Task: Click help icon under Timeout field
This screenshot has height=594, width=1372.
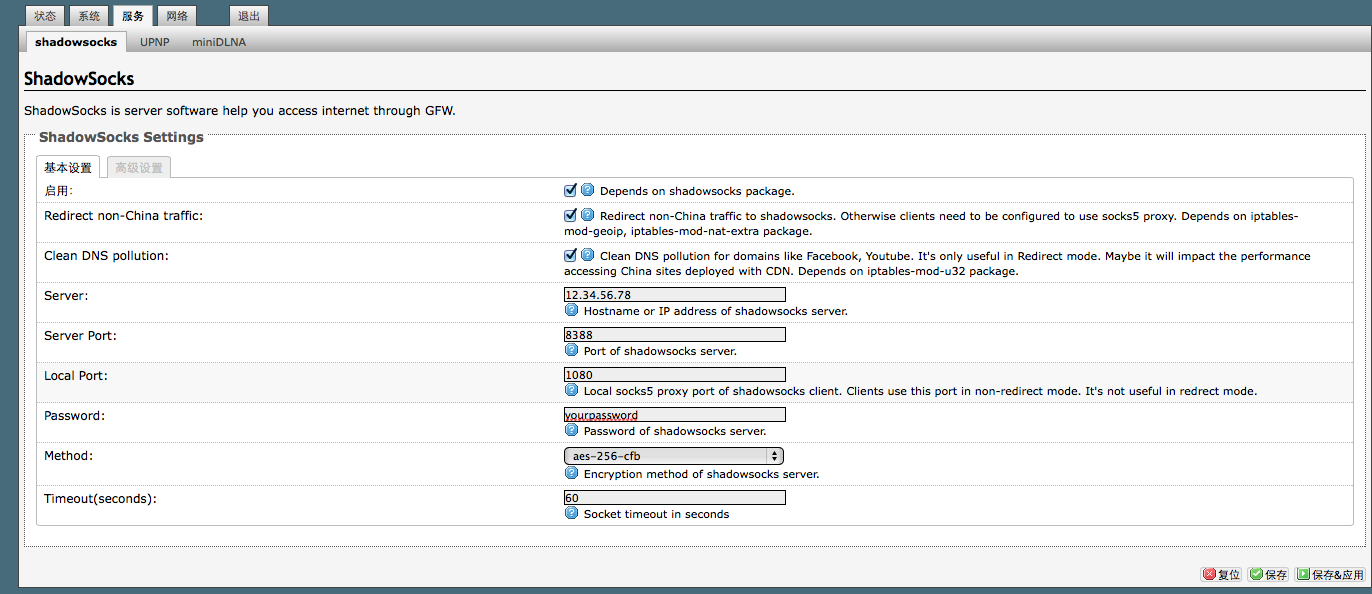Action: point(572,513)
